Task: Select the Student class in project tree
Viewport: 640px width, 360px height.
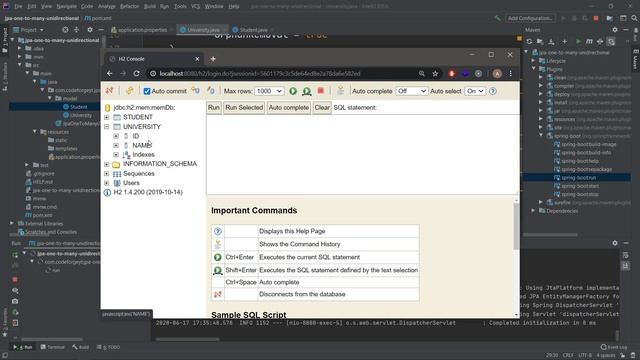Action: [78, 107]
